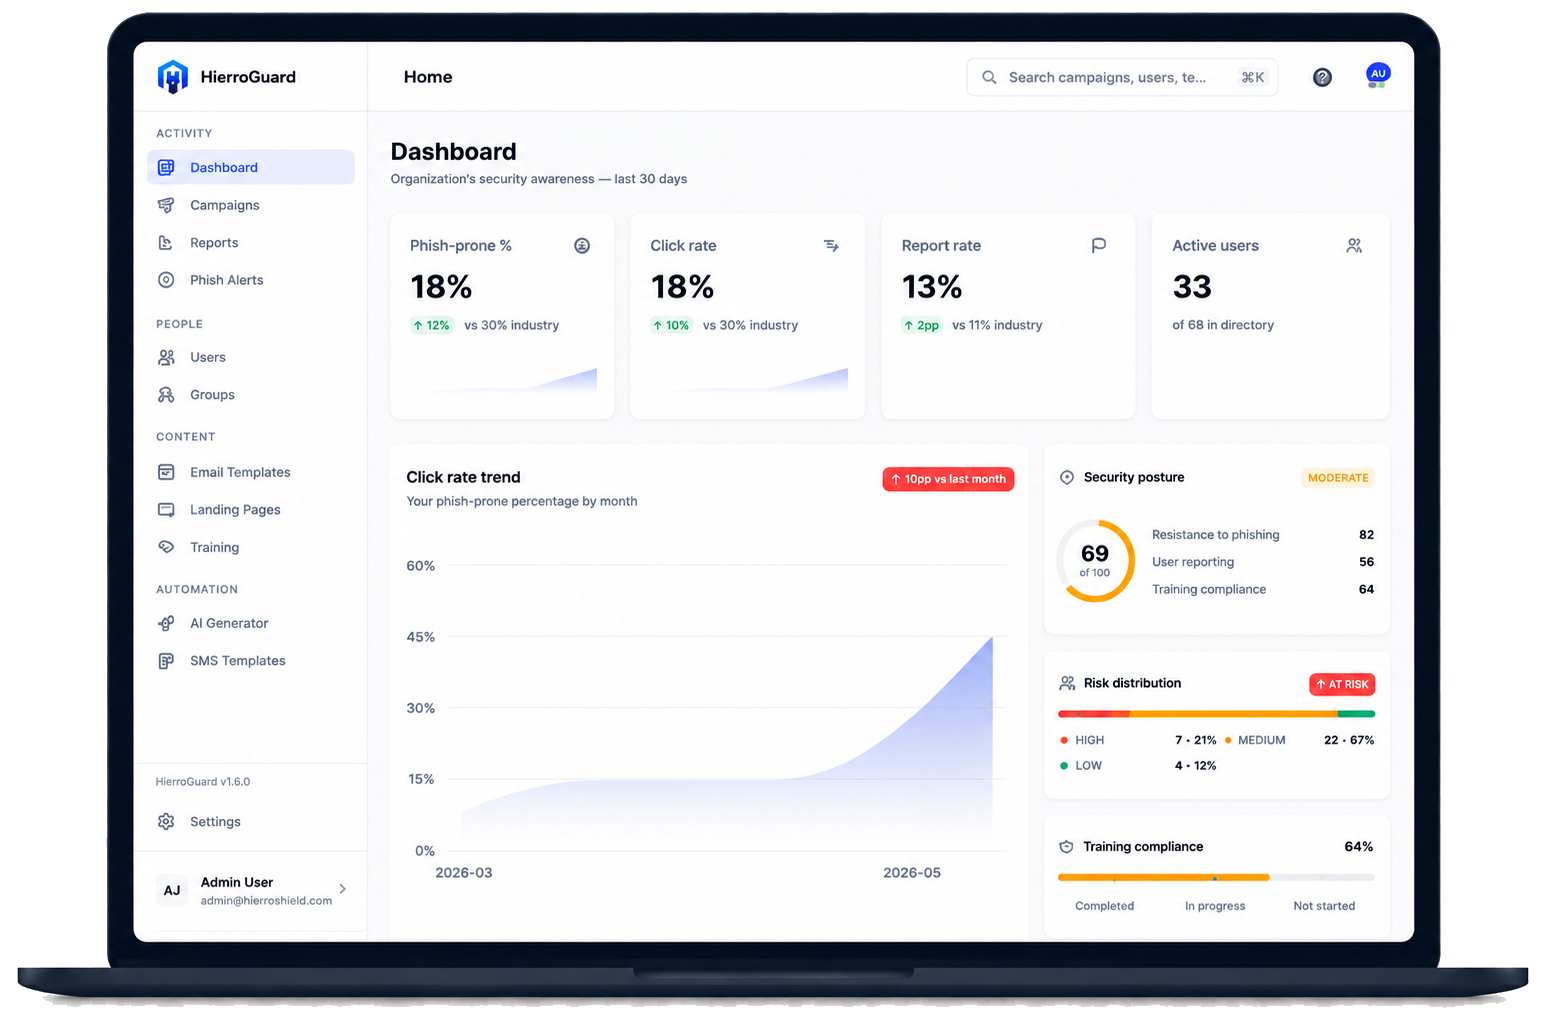Open Email Templates page
1552x1013 pixels.
(251, 472)
